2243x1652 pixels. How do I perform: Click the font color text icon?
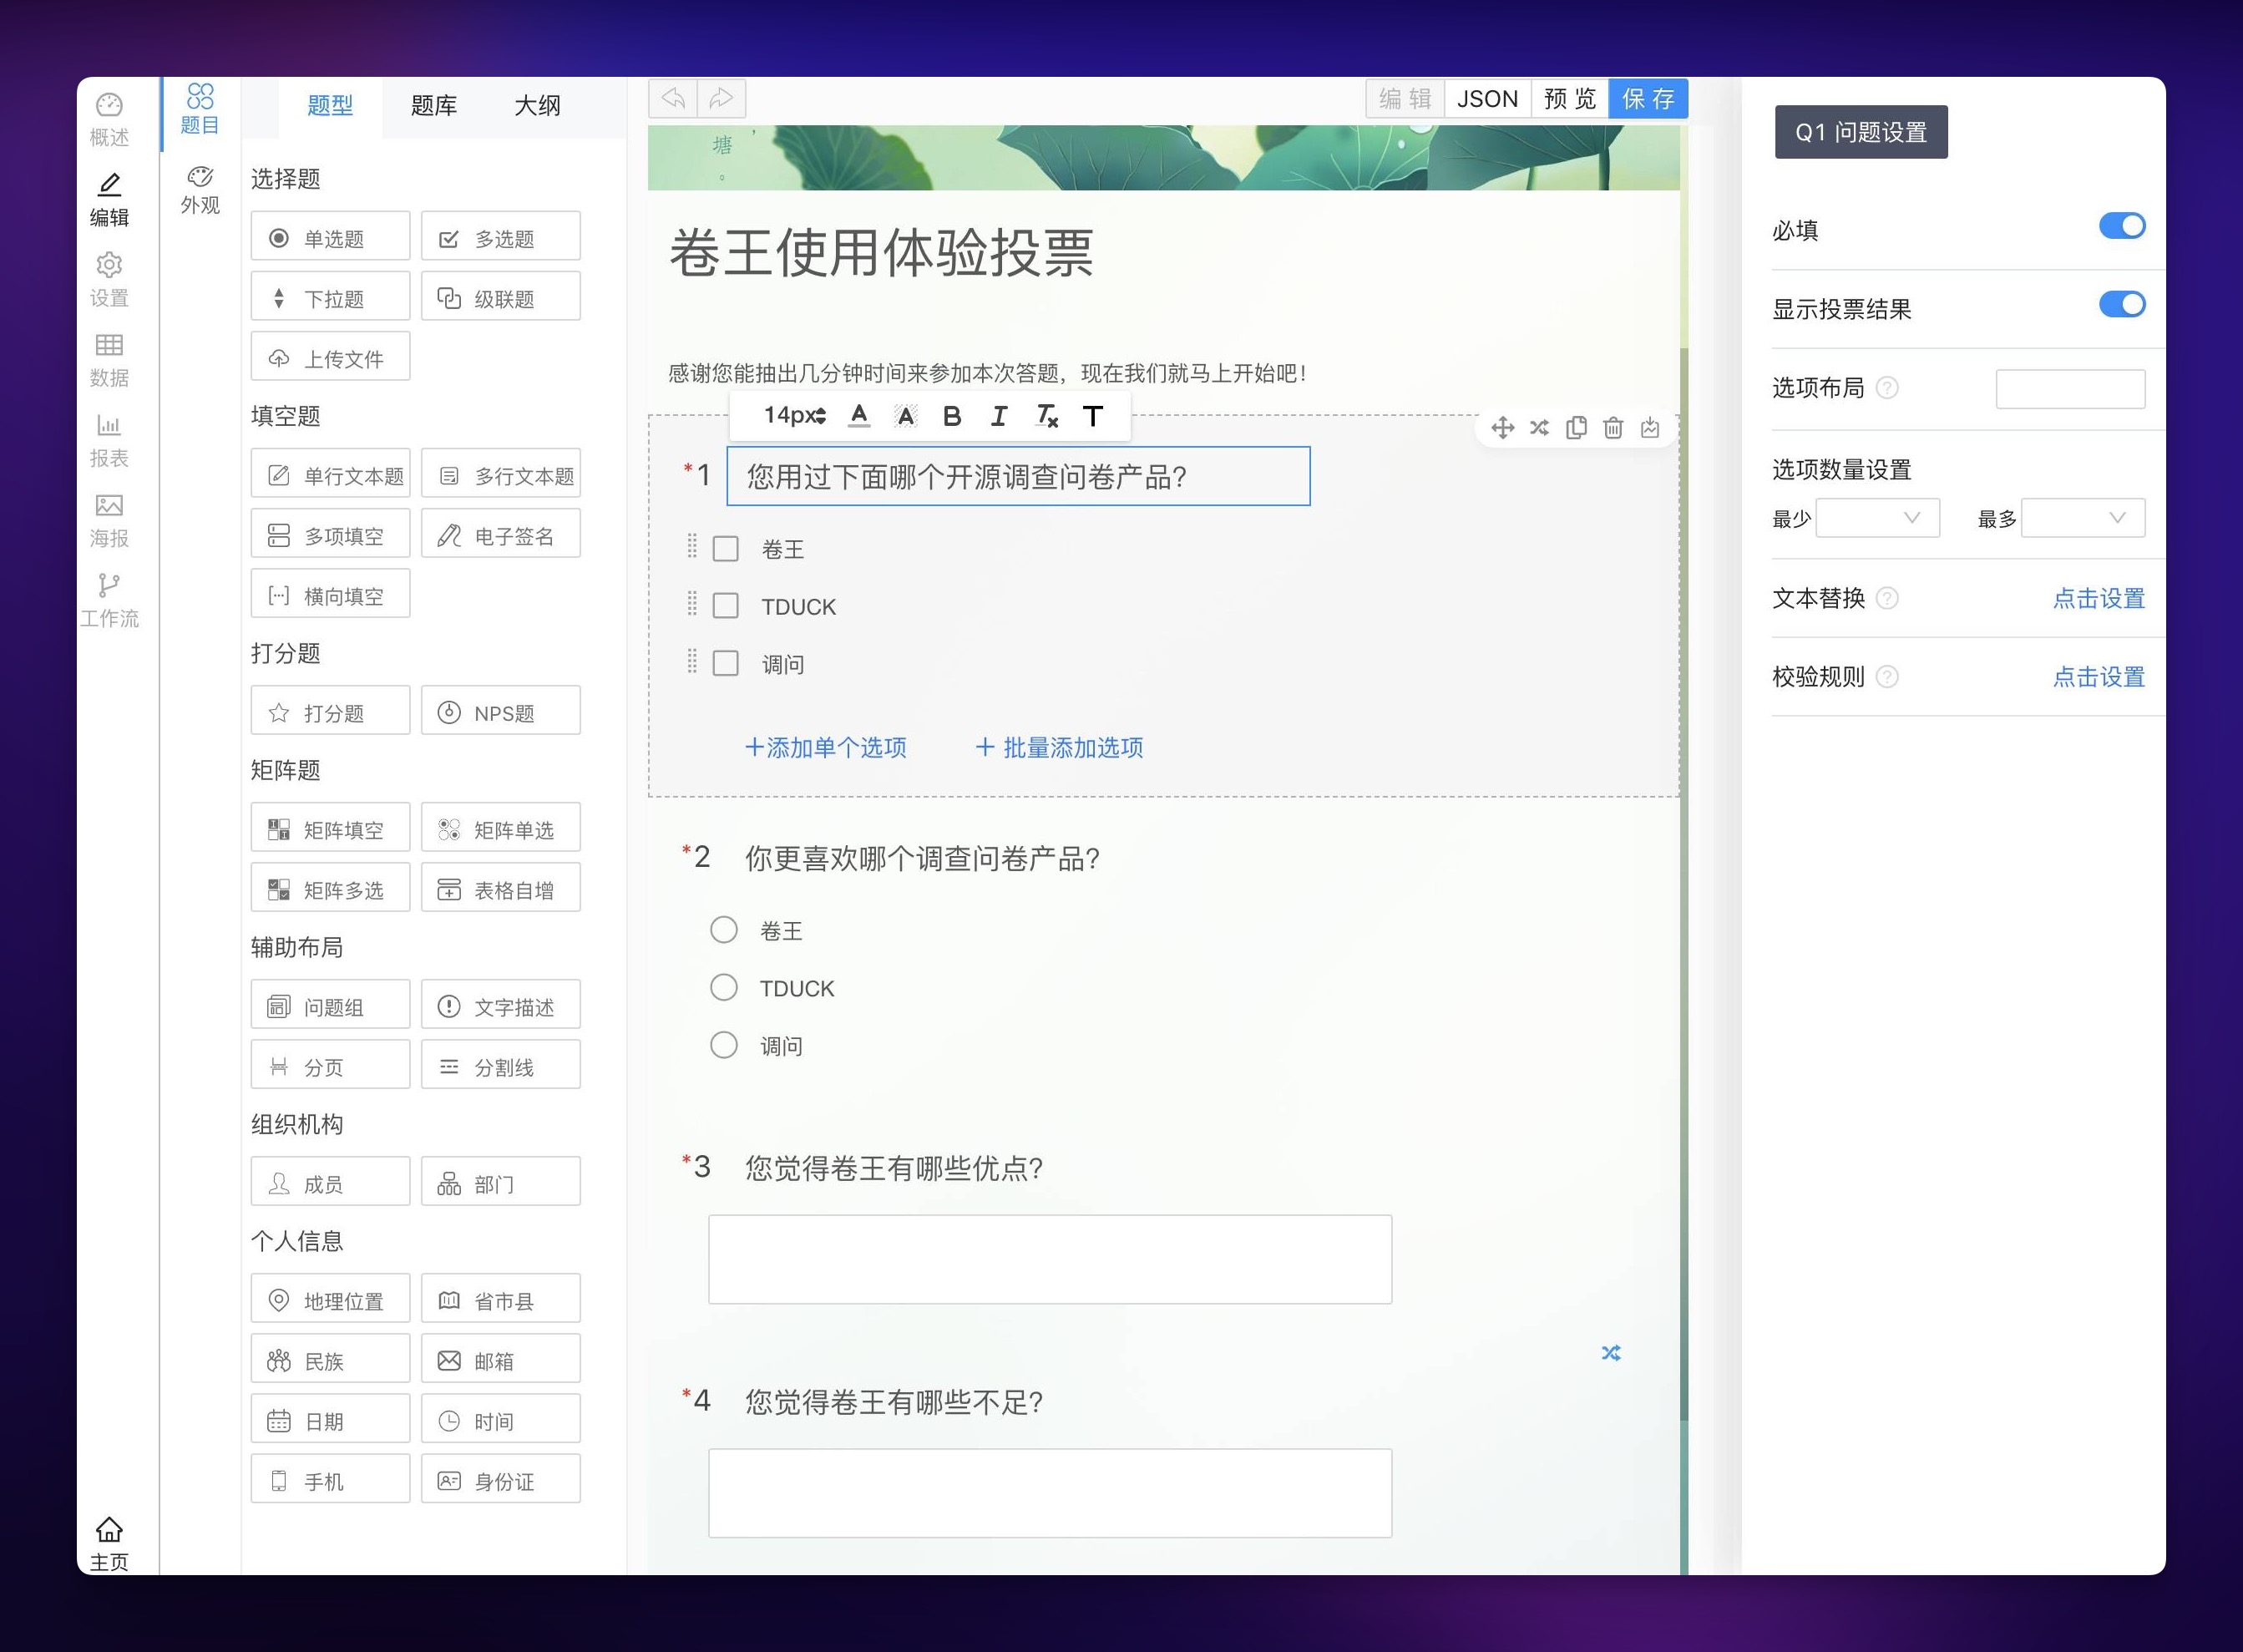click(858, 416)
